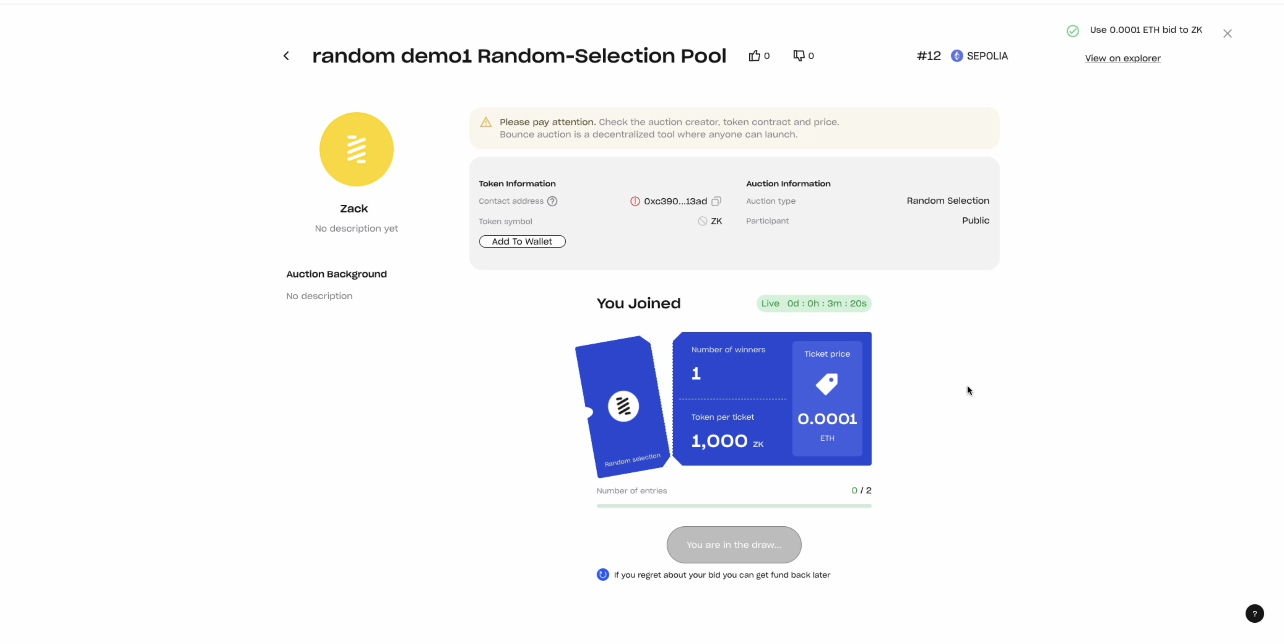The image size is (1284, 644).
Task: Click the yellow Zack creator avatar
Action: (x=356, y=150)
